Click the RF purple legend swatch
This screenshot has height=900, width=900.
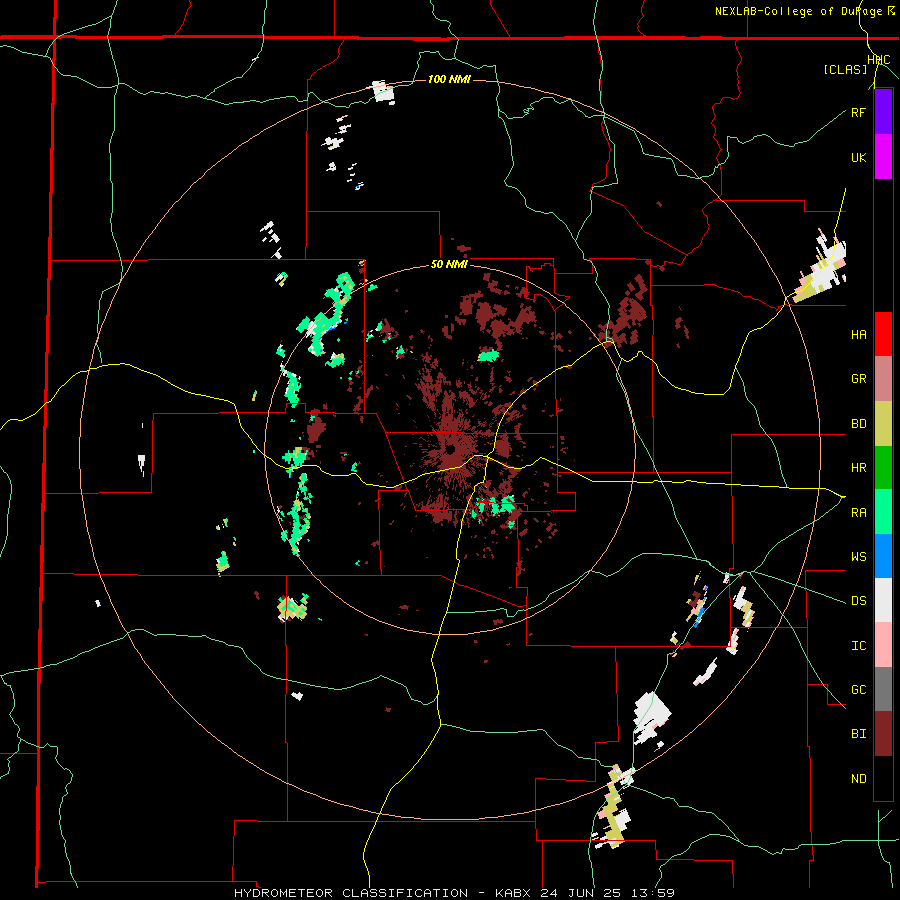pyautogui.click(x=883, y=112)
